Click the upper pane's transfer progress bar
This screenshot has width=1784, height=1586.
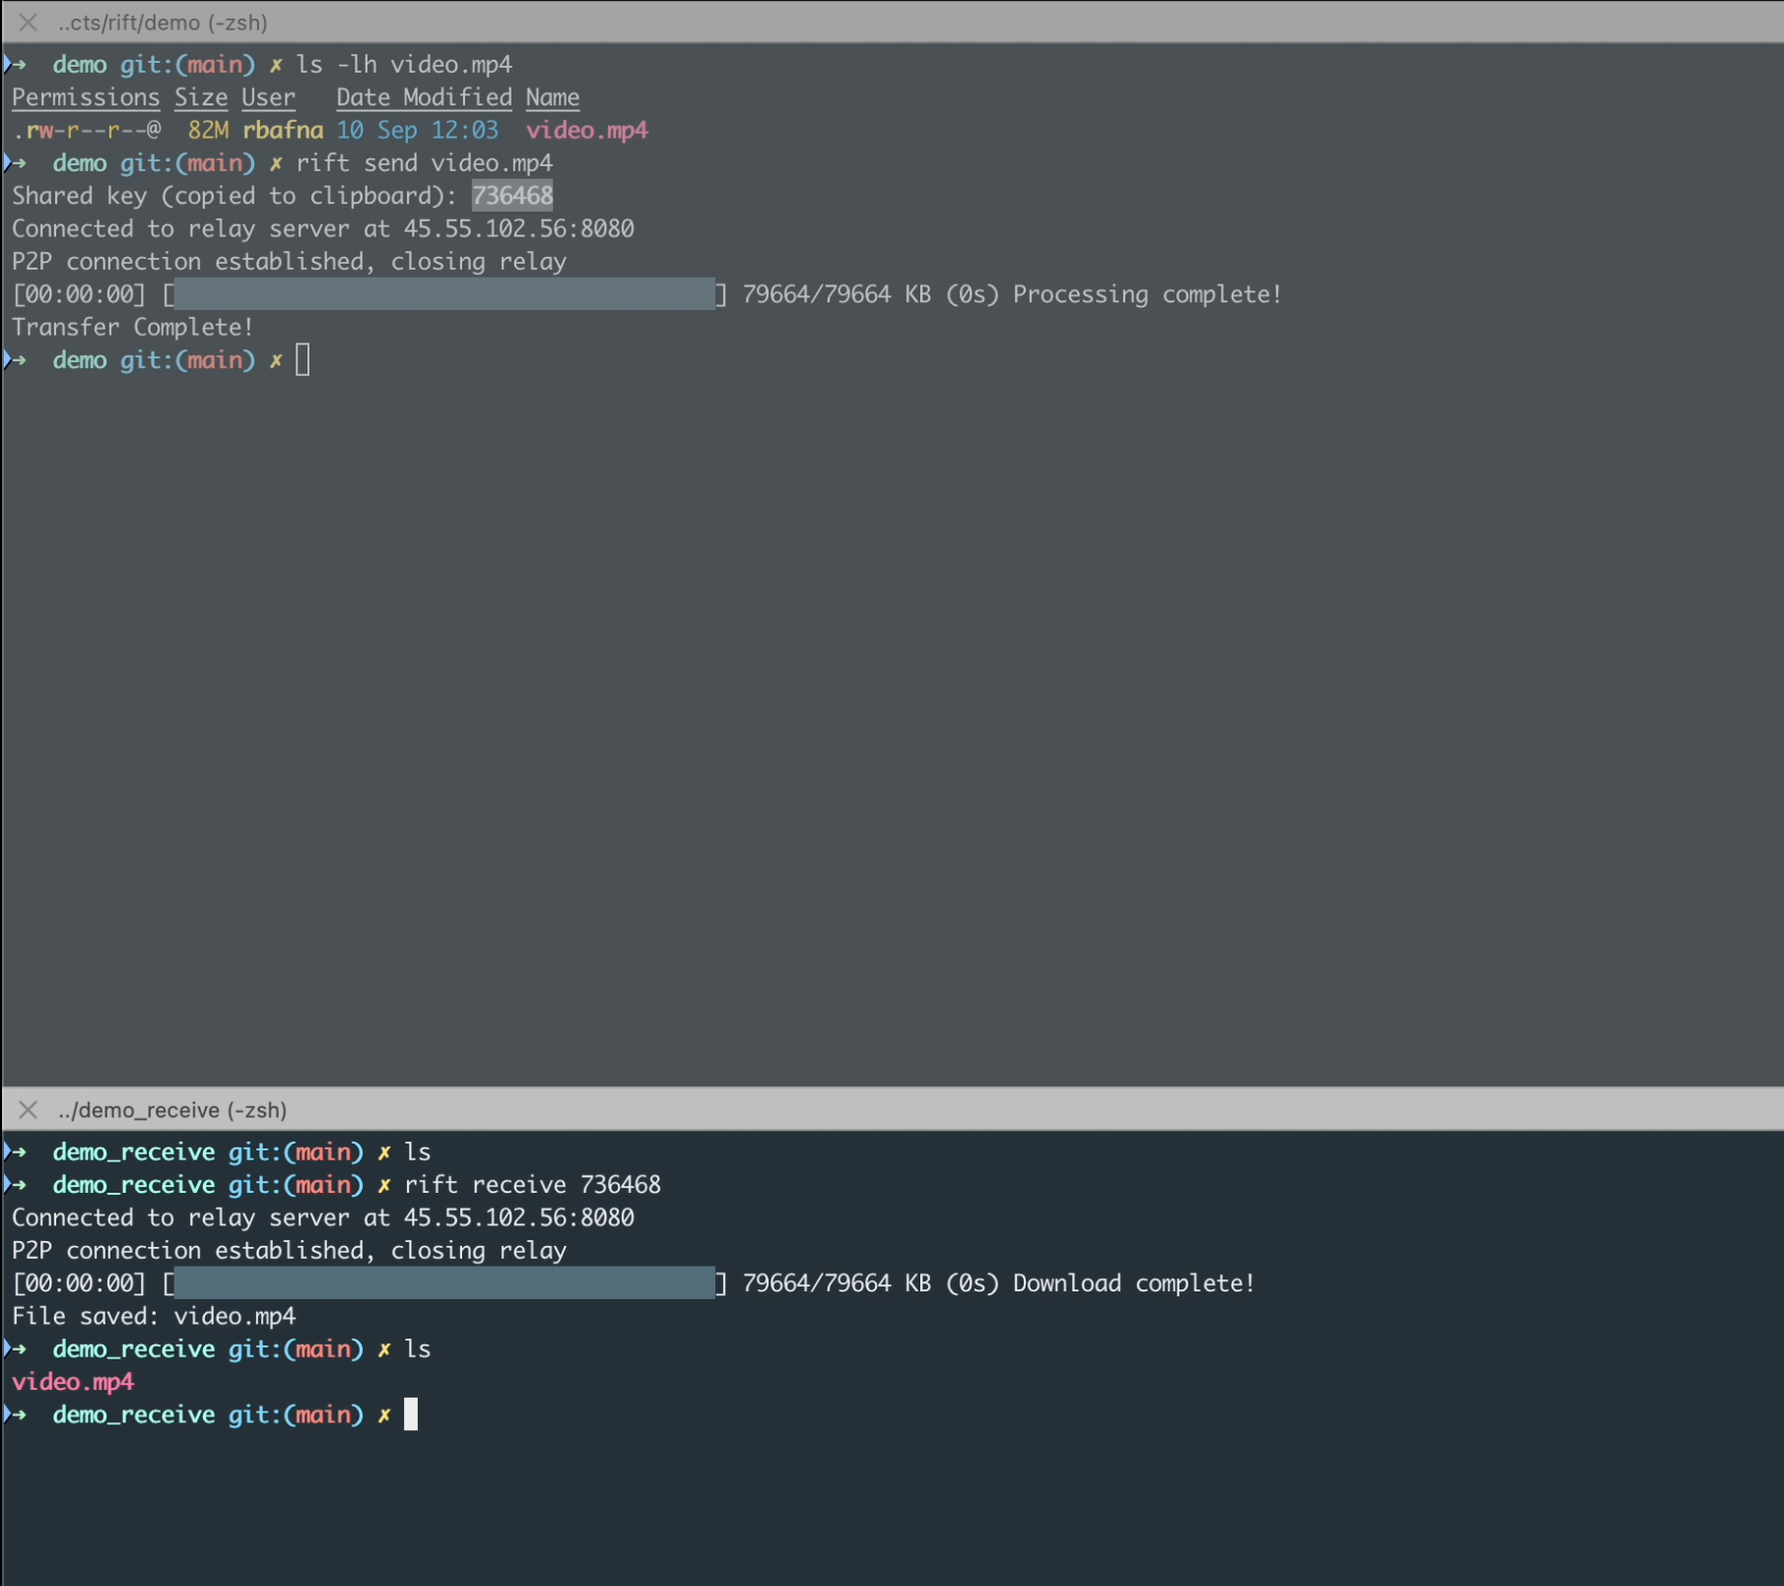coord(445,294)
